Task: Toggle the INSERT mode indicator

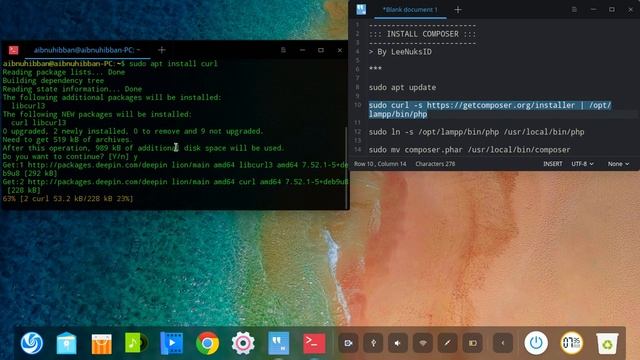Action: pos(553,164)
